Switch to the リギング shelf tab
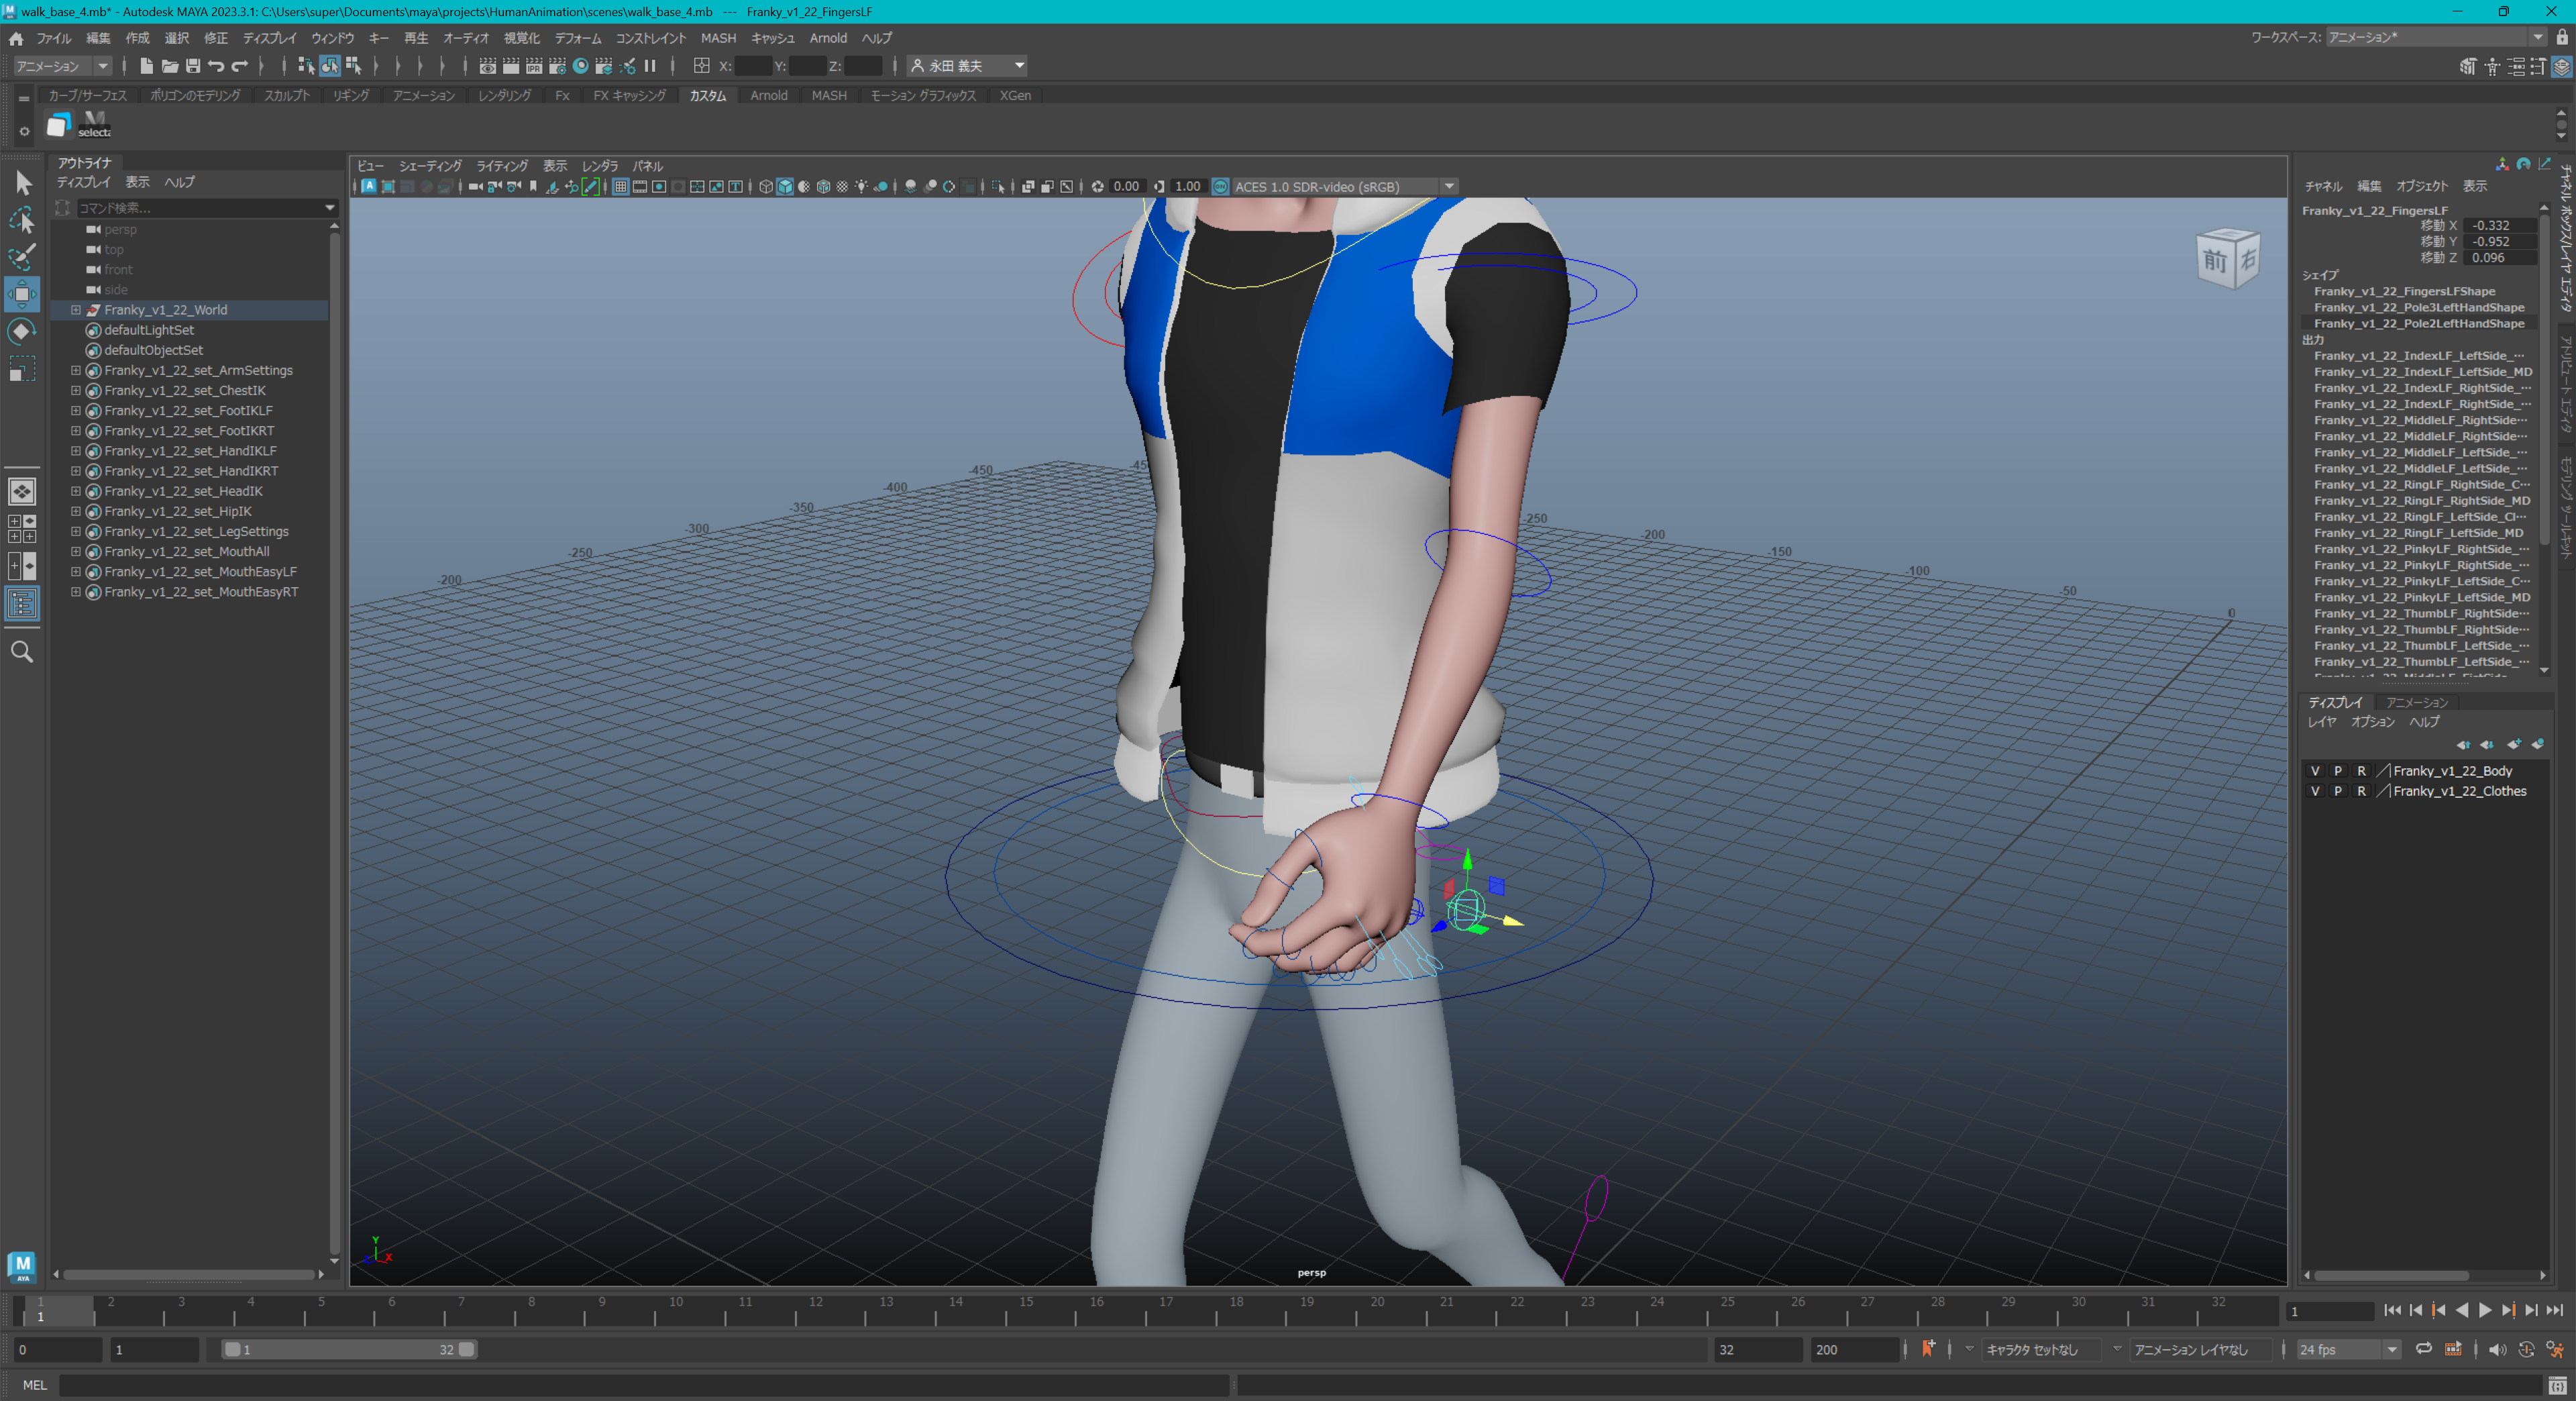Screen dimensions: 2576x1401 (x=351, y=96)
